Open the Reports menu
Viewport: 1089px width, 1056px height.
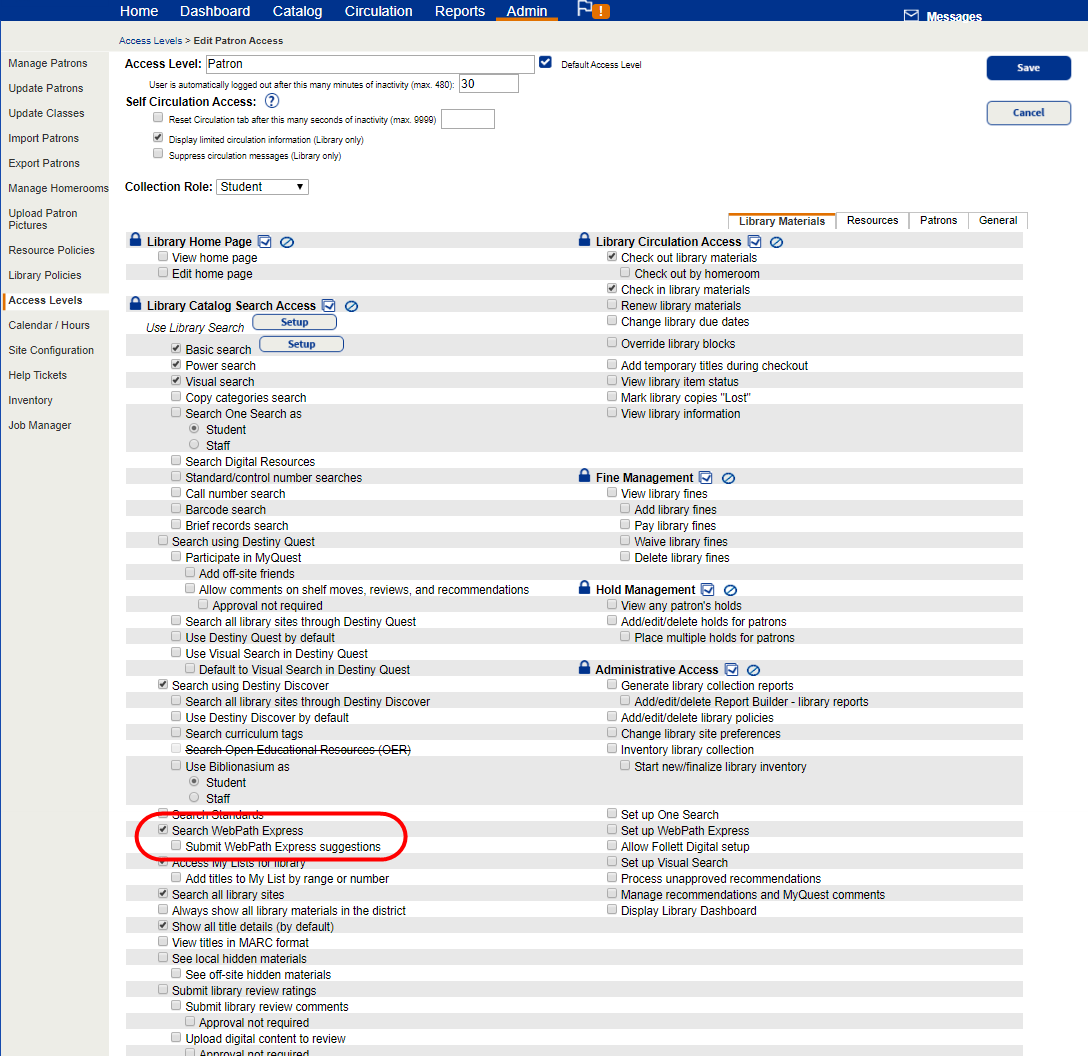(x=459, y=11)
